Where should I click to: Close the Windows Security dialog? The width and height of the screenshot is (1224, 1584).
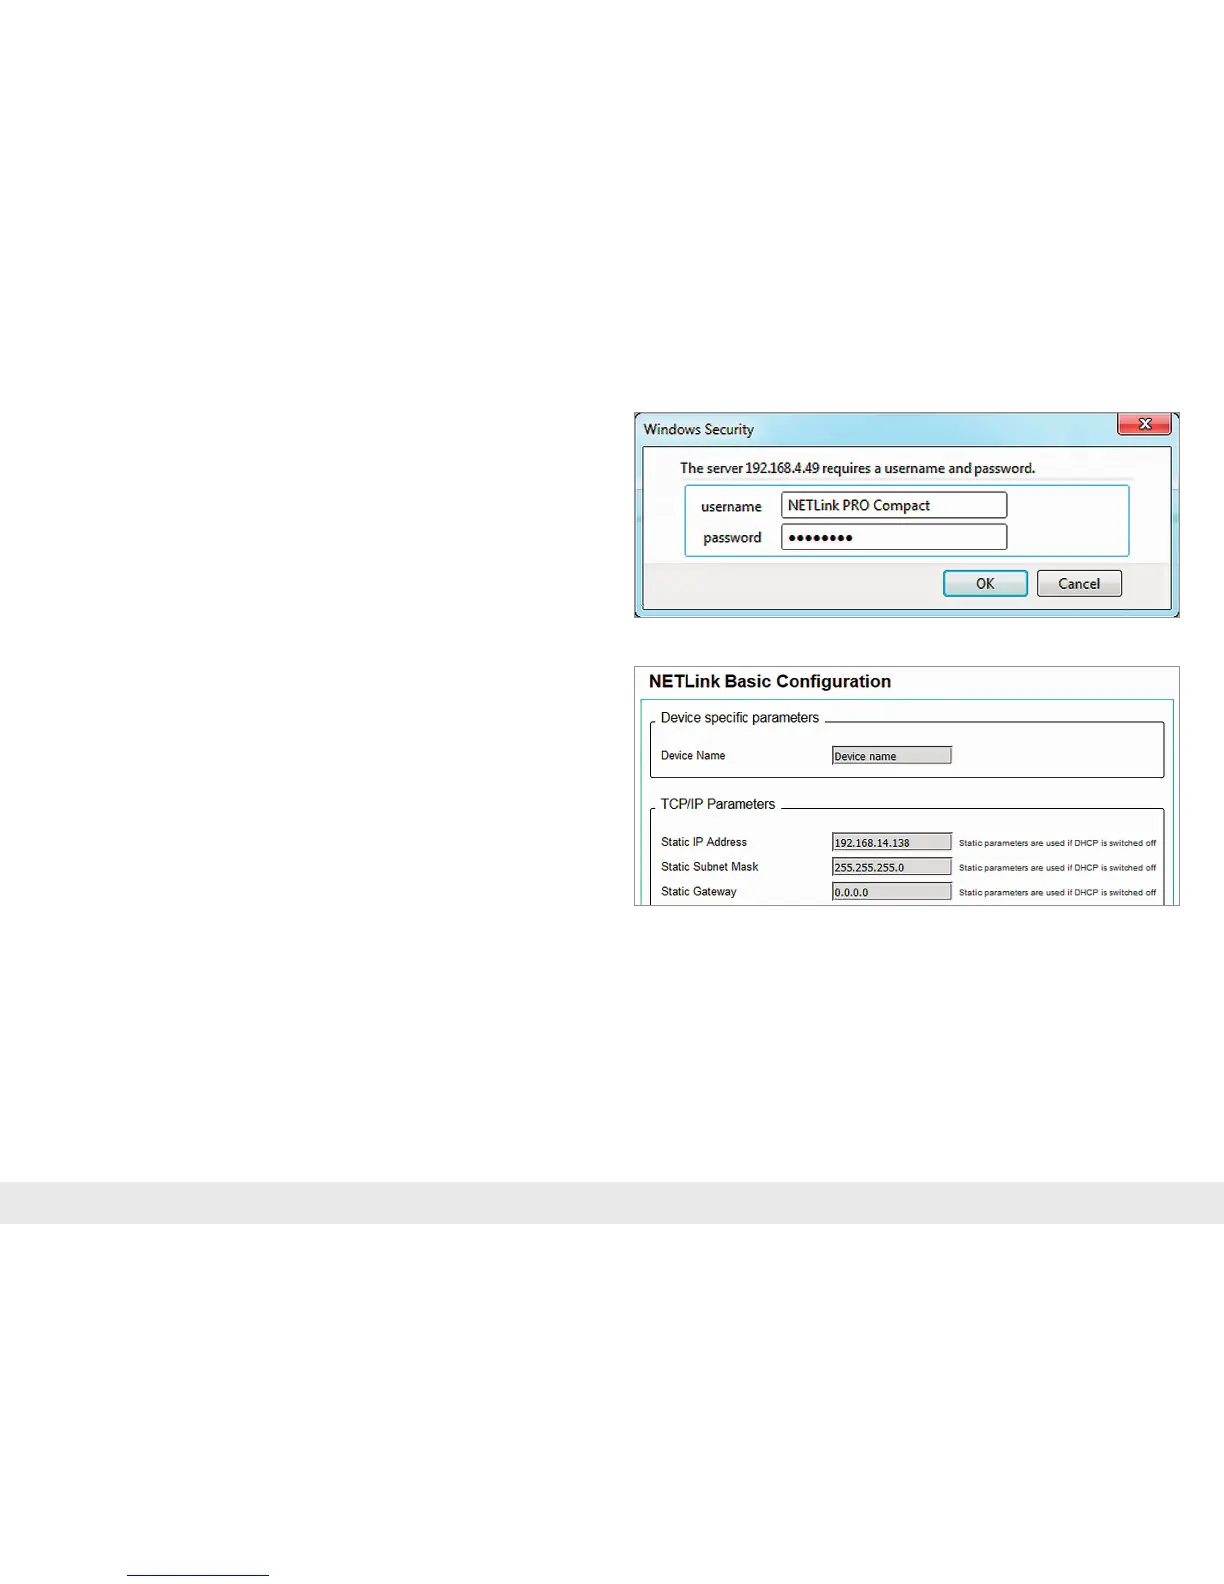1145,424
